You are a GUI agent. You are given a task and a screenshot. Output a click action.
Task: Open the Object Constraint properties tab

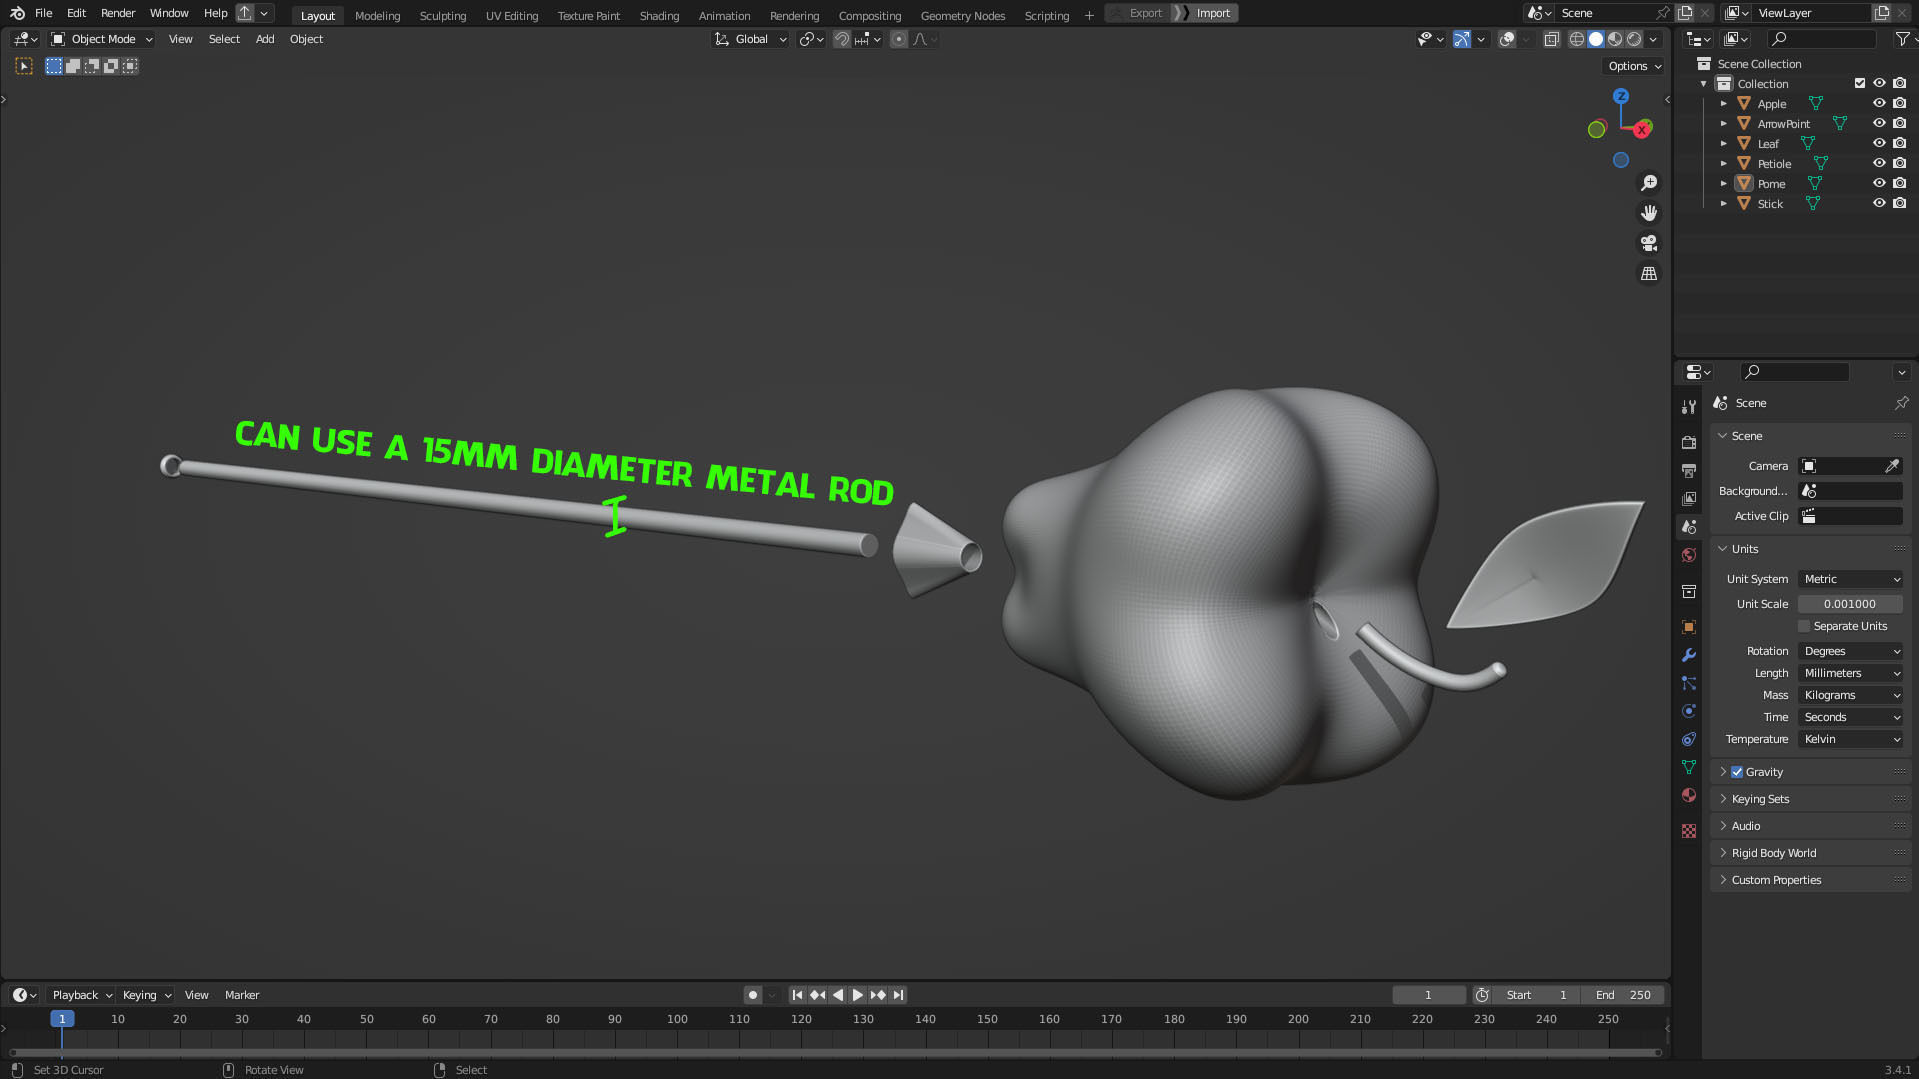click(x=1689, y=739)
